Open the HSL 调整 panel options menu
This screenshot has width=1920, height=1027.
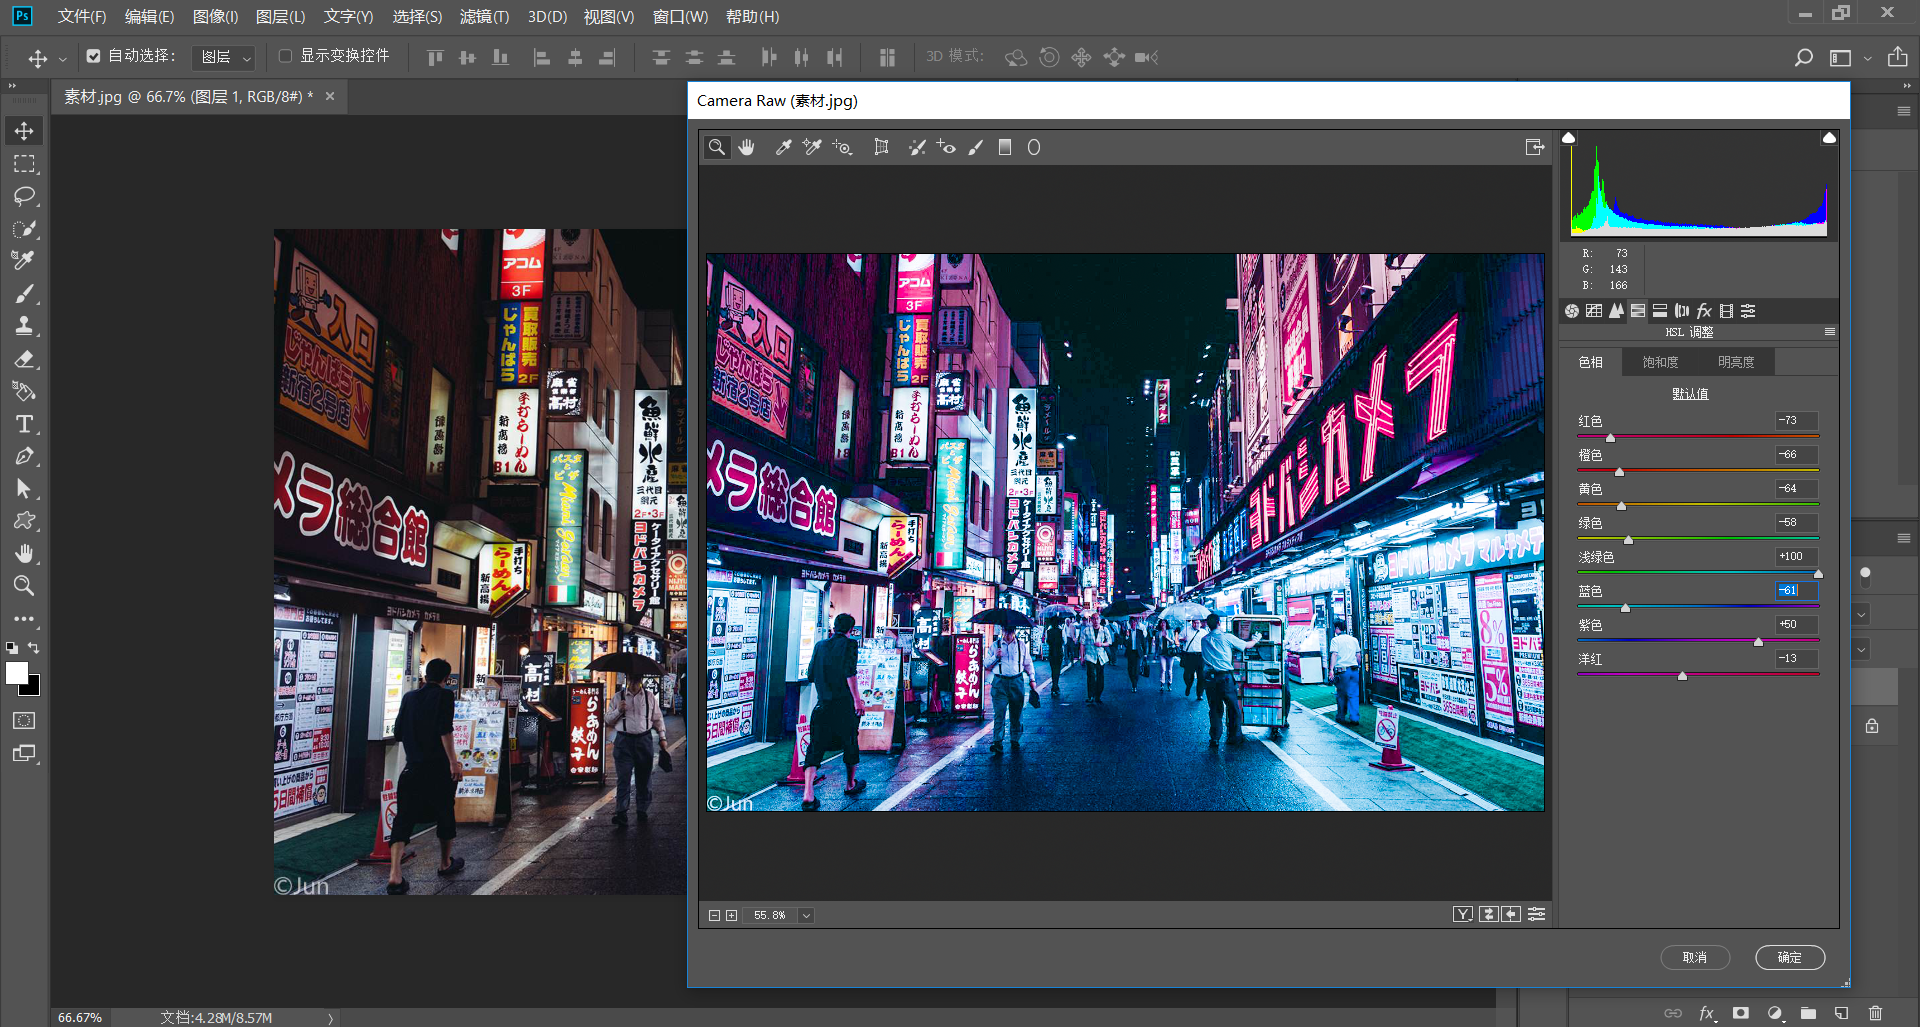point(1829,332)
